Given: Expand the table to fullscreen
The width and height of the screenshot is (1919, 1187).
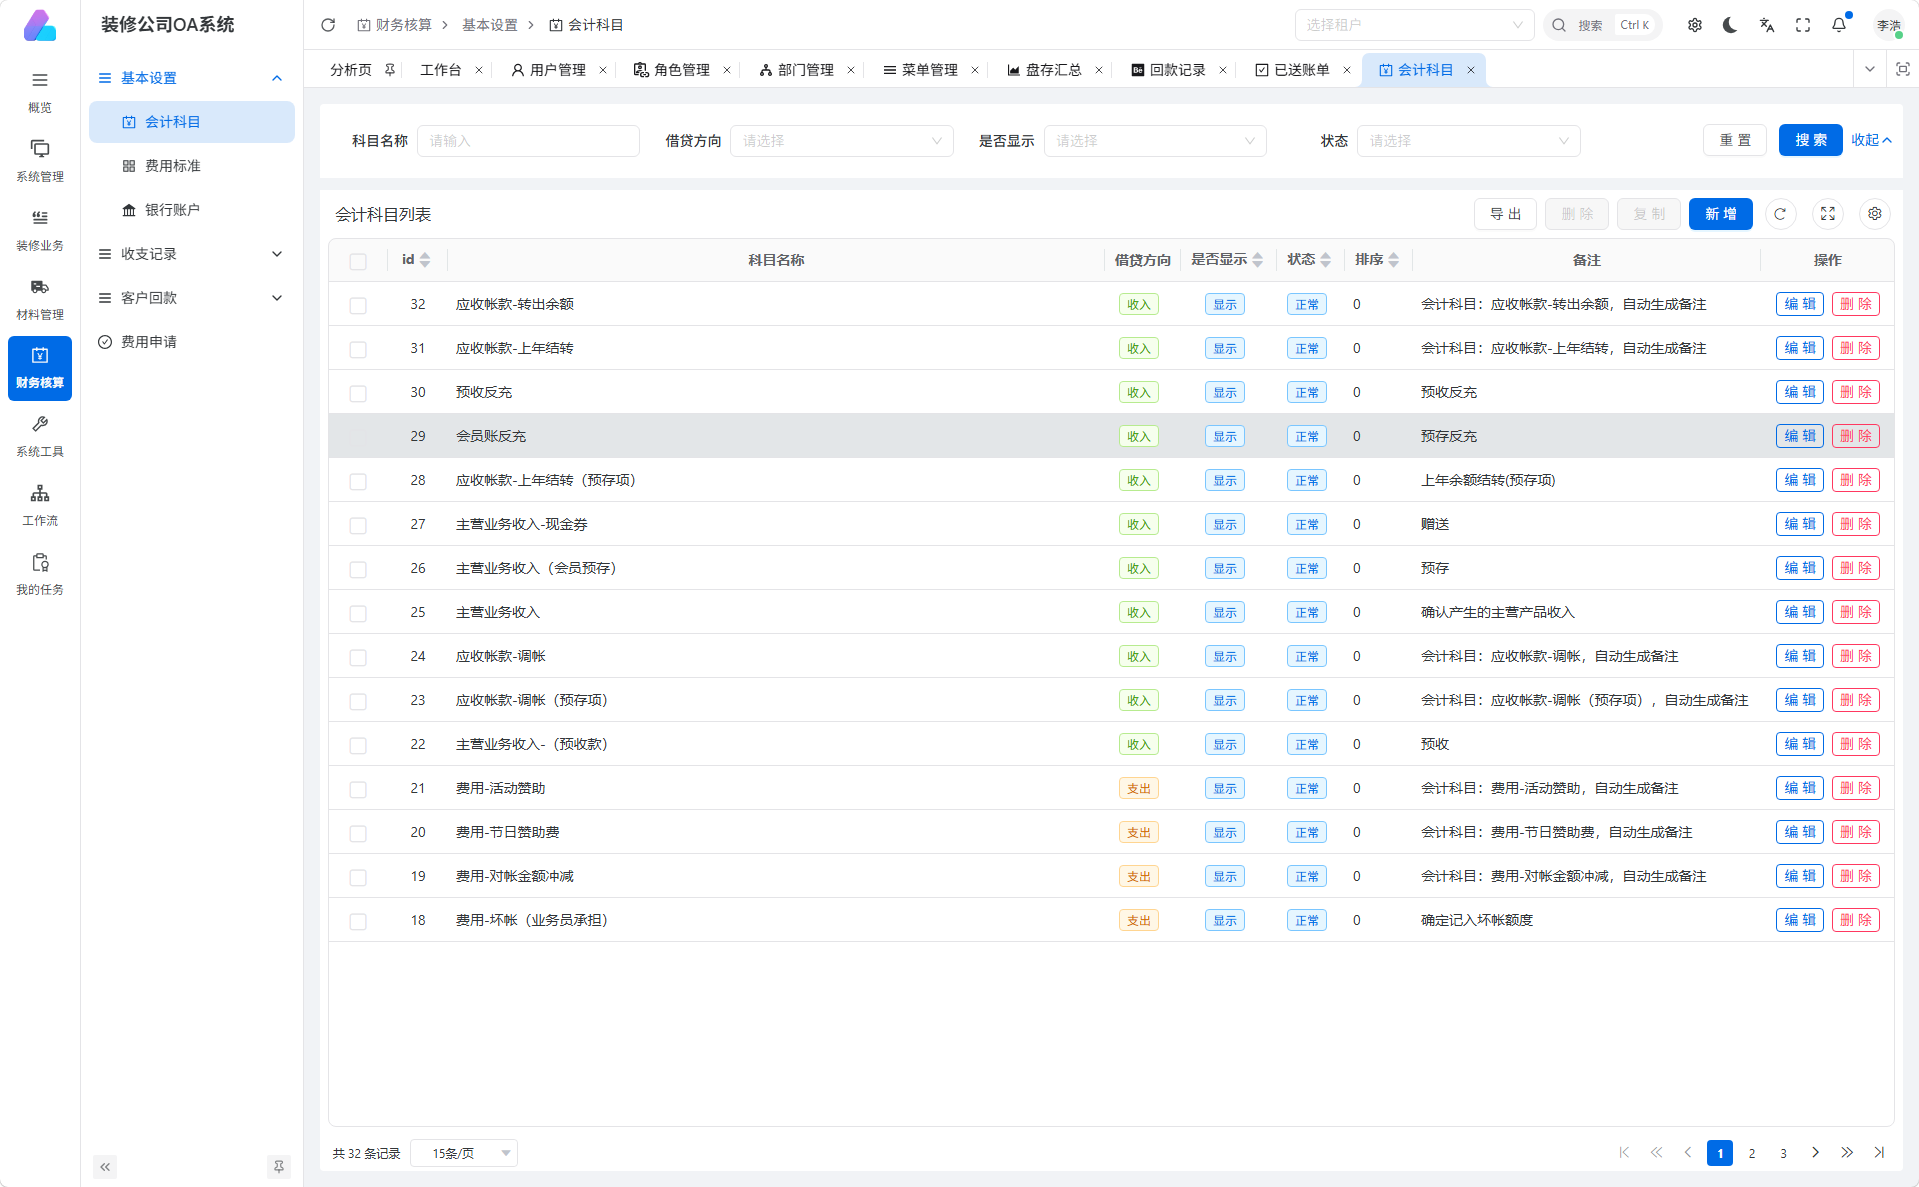Looking at the screenshot, I should pos(1828,214).
